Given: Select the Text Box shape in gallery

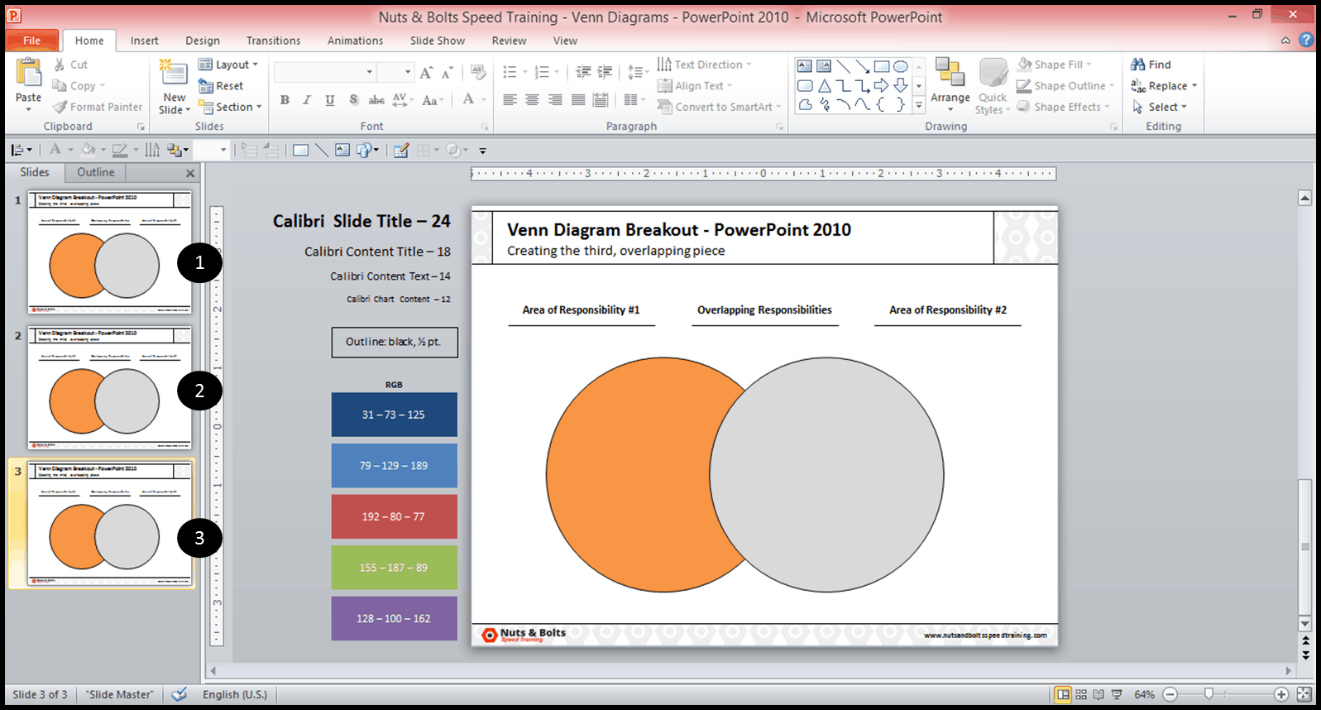Looking at the screenshot, I should [x=804, y=66].
